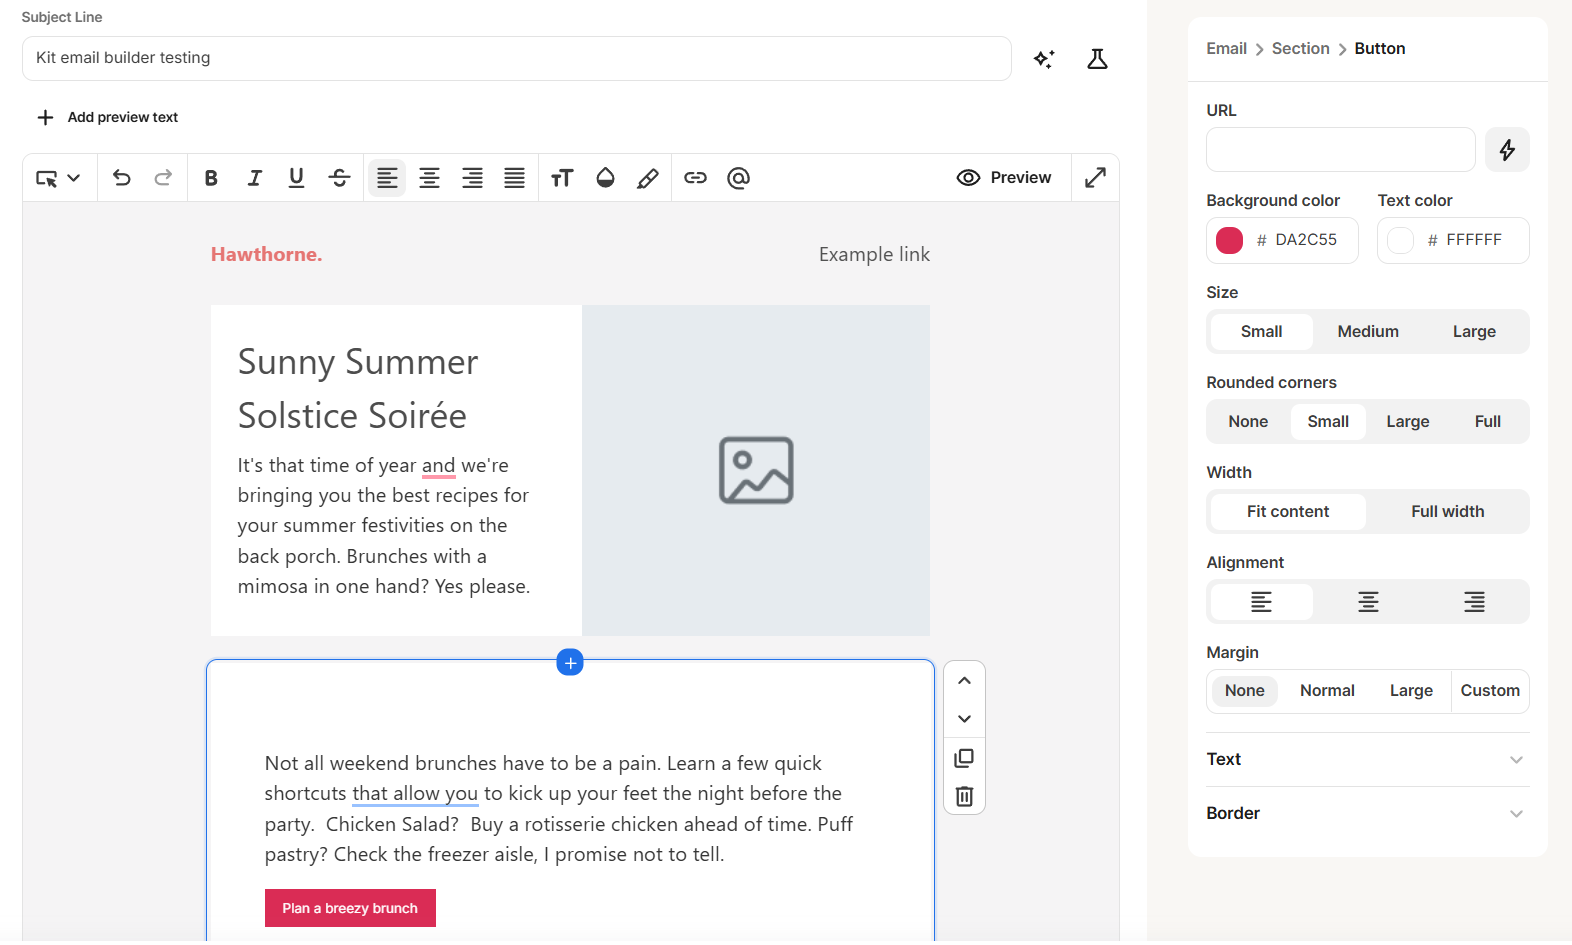Click the blue plus to add a block
1572x945 pixels.
570,662
